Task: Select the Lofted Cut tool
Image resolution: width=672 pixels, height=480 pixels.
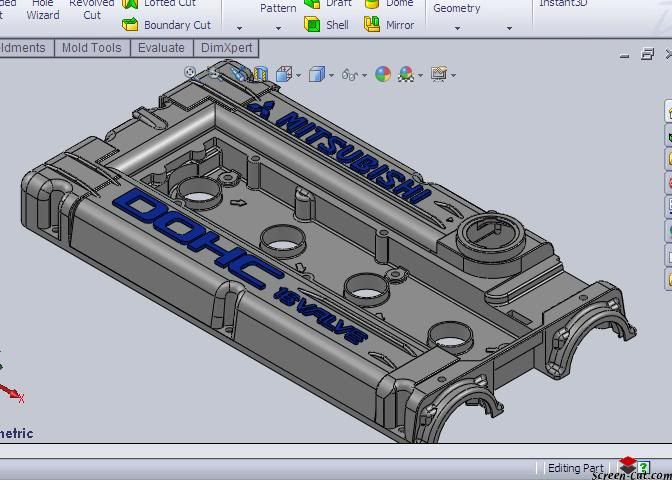Action: (x=159, y=4)
